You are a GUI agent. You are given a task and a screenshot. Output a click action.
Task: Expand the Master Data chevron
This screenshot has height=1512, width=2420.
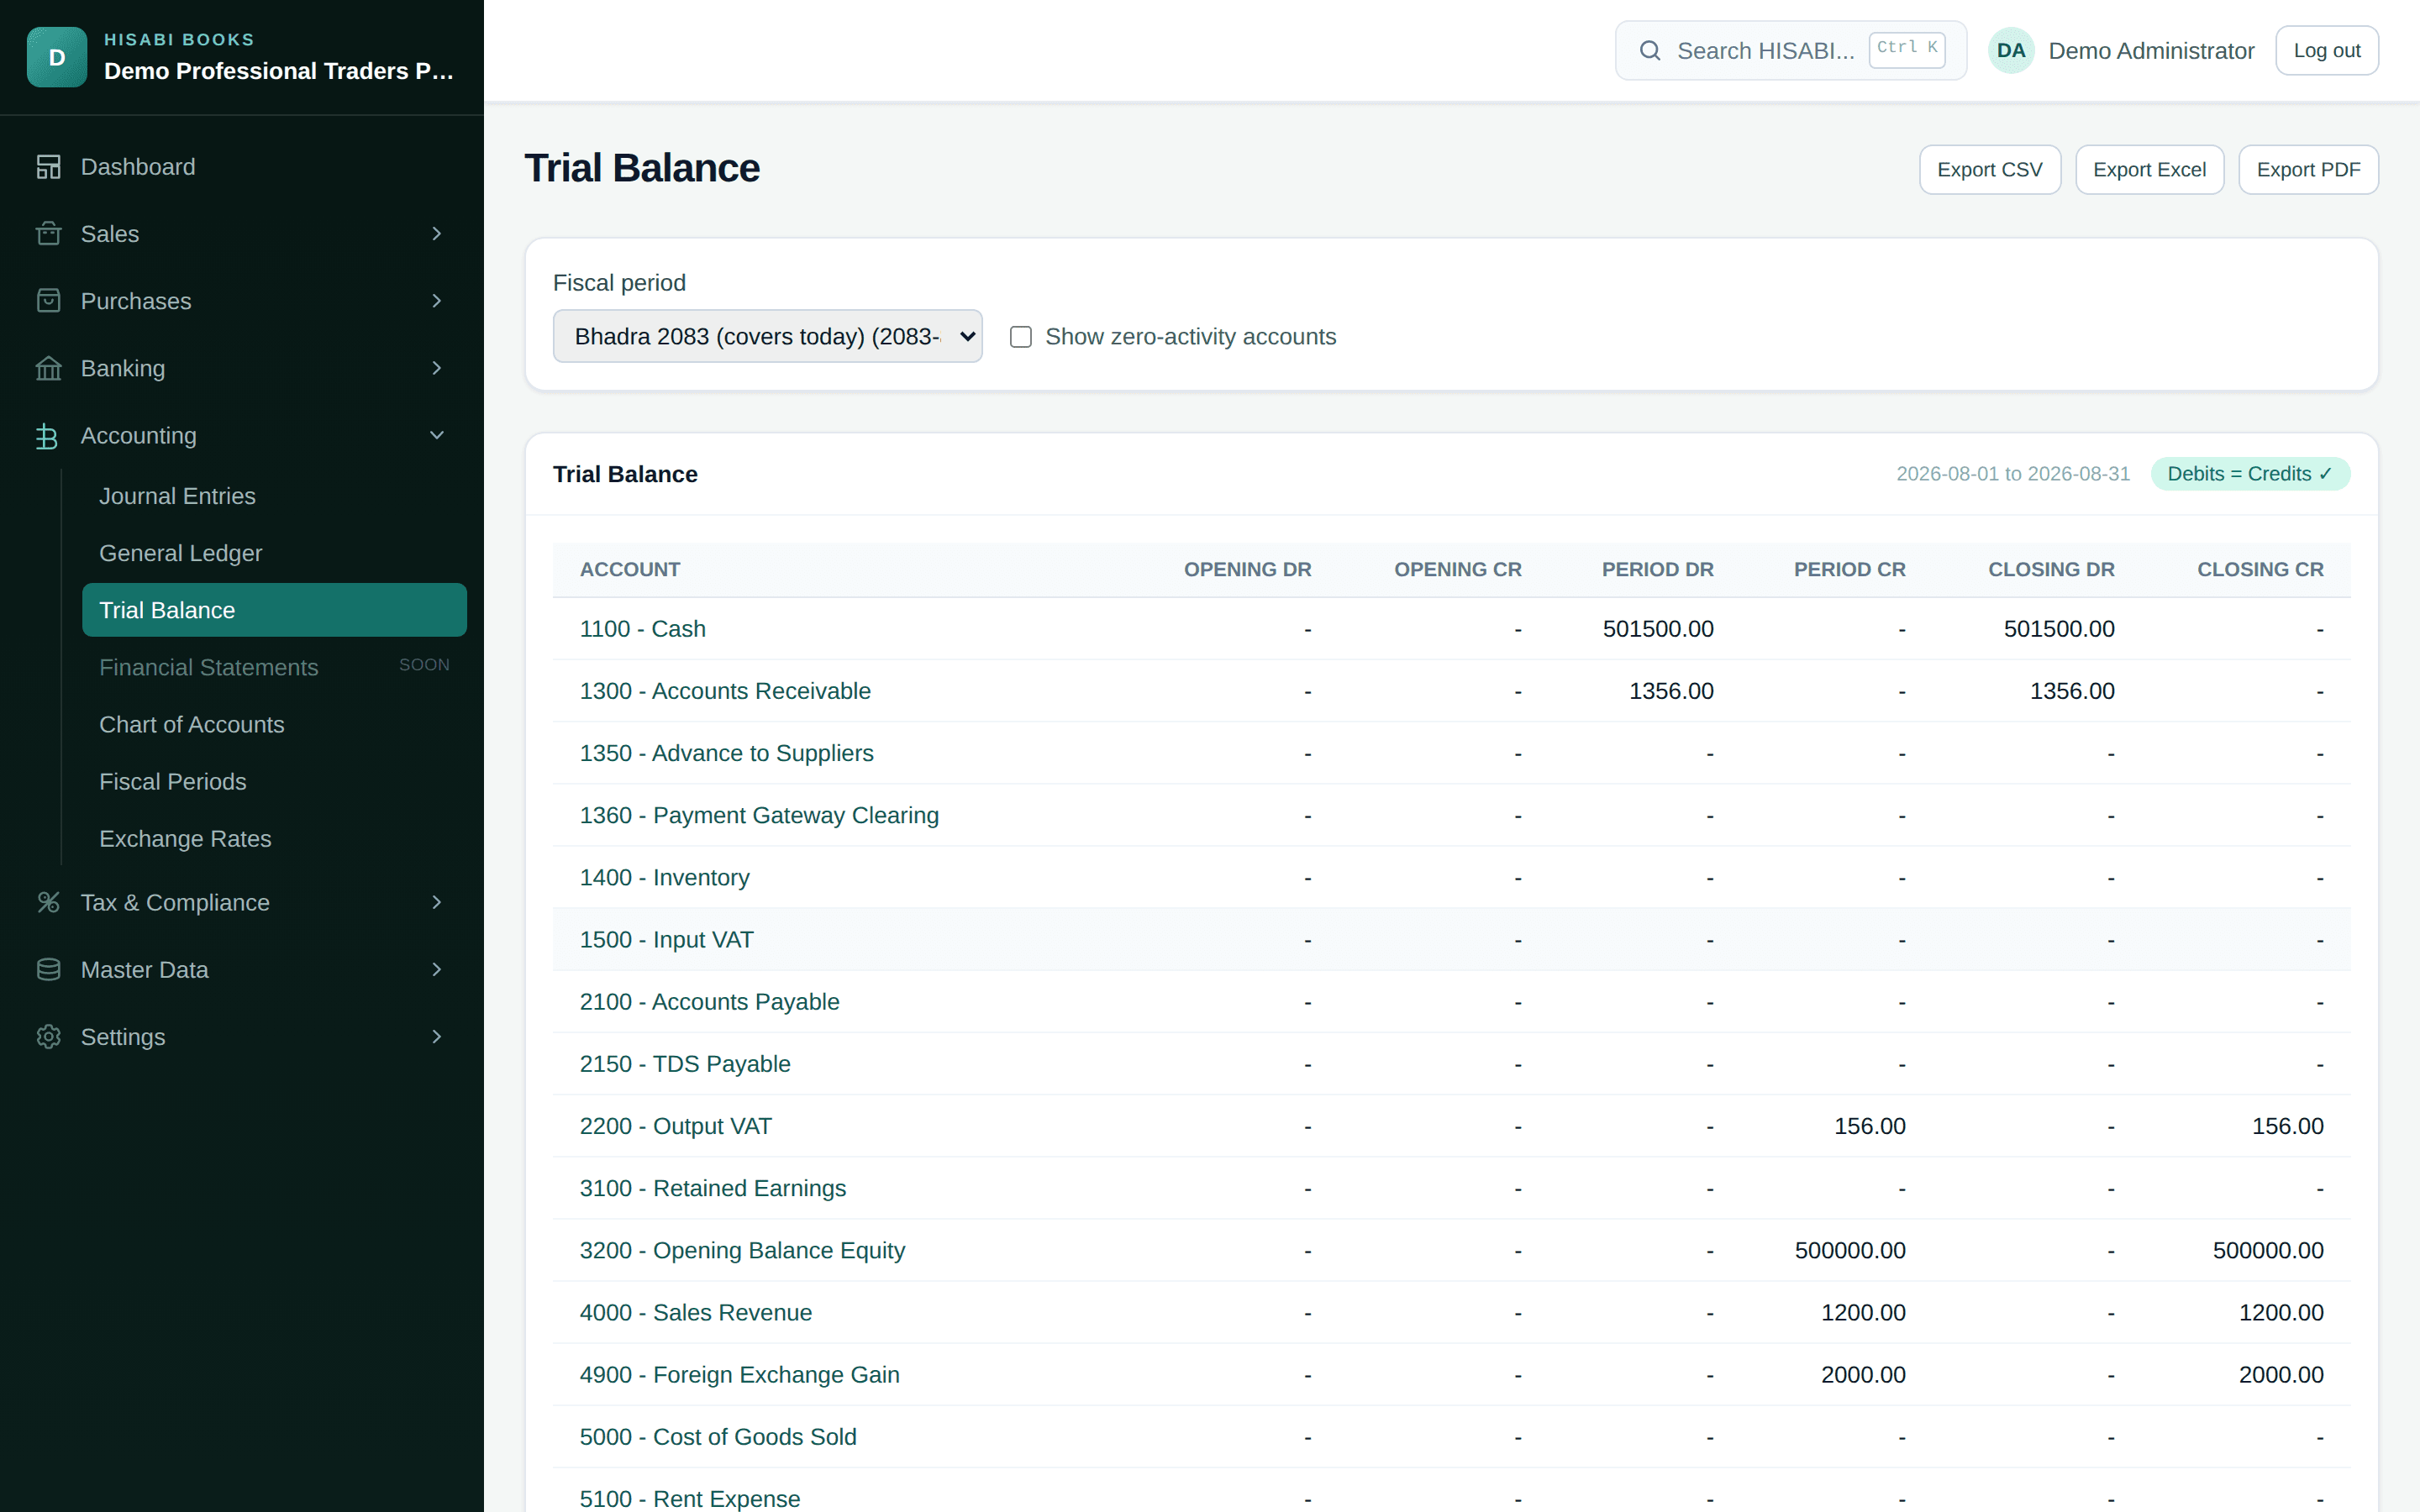click(x=436, y=969)
